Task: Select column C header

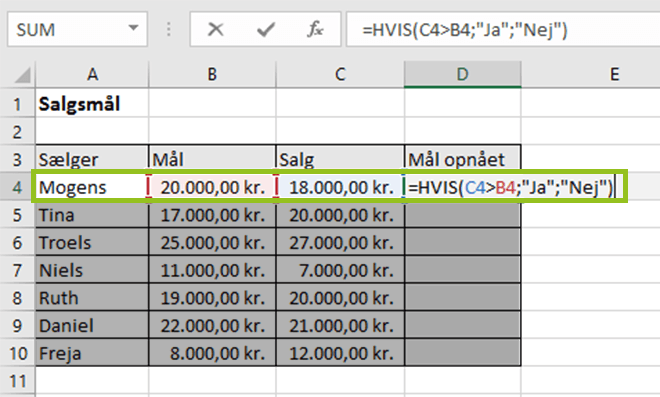Action: pyautogui.click(x=340, y=75)
